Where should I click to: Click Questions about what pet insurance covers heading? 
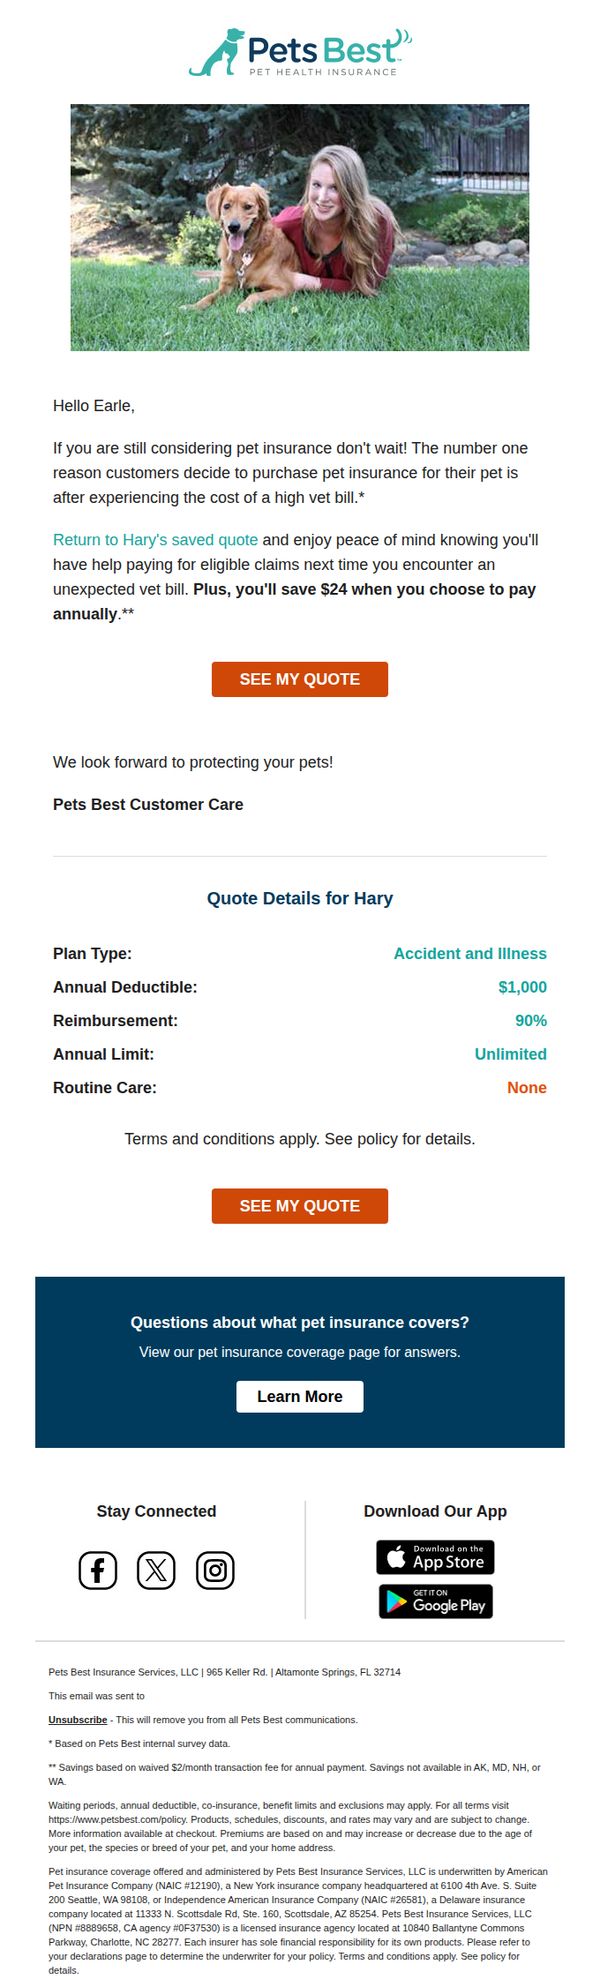300,1322
